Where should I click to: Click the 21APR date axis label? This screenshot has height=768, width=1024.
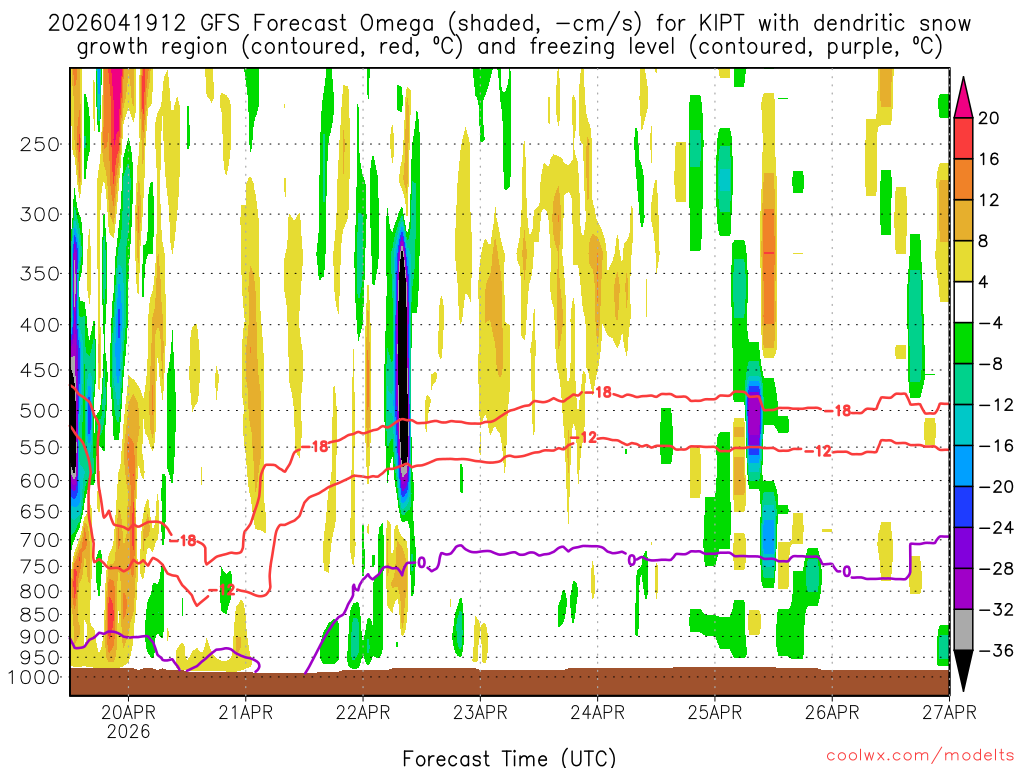246,712
